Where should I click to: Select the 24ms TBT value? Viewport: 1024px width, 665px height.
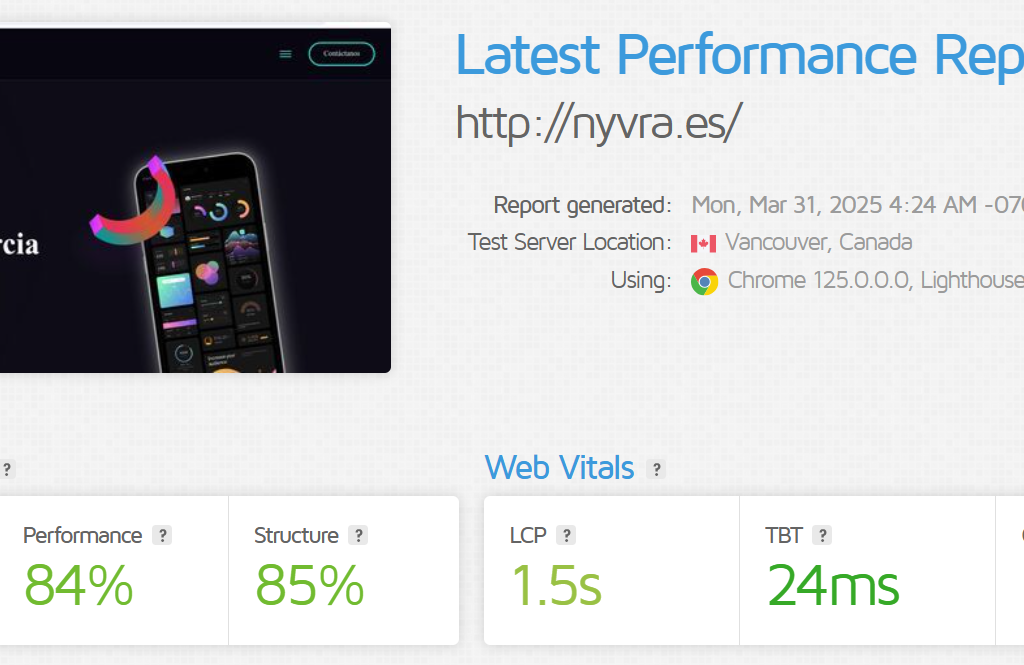pyautogui.click(x=833, y=585)
